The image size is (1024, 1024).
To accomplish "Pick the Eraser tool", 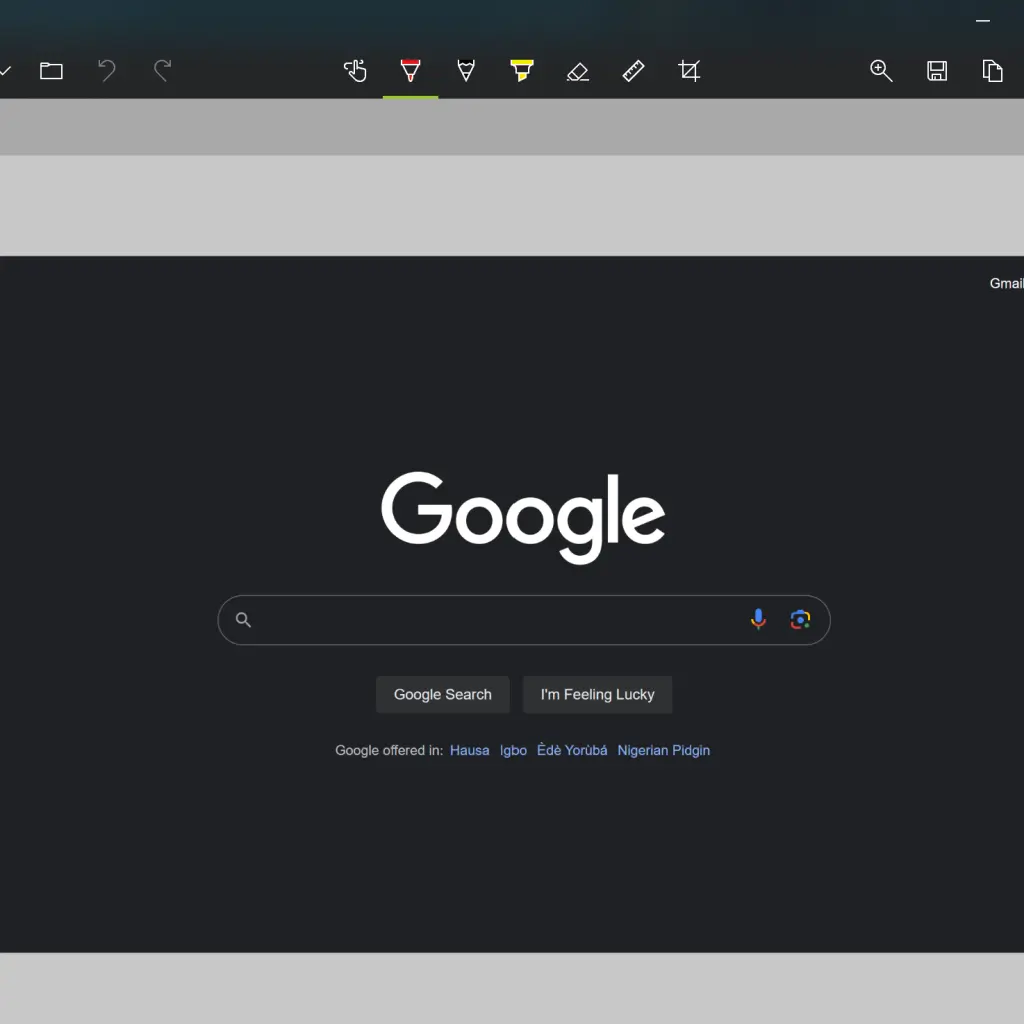I will click(x=578, y=71).
